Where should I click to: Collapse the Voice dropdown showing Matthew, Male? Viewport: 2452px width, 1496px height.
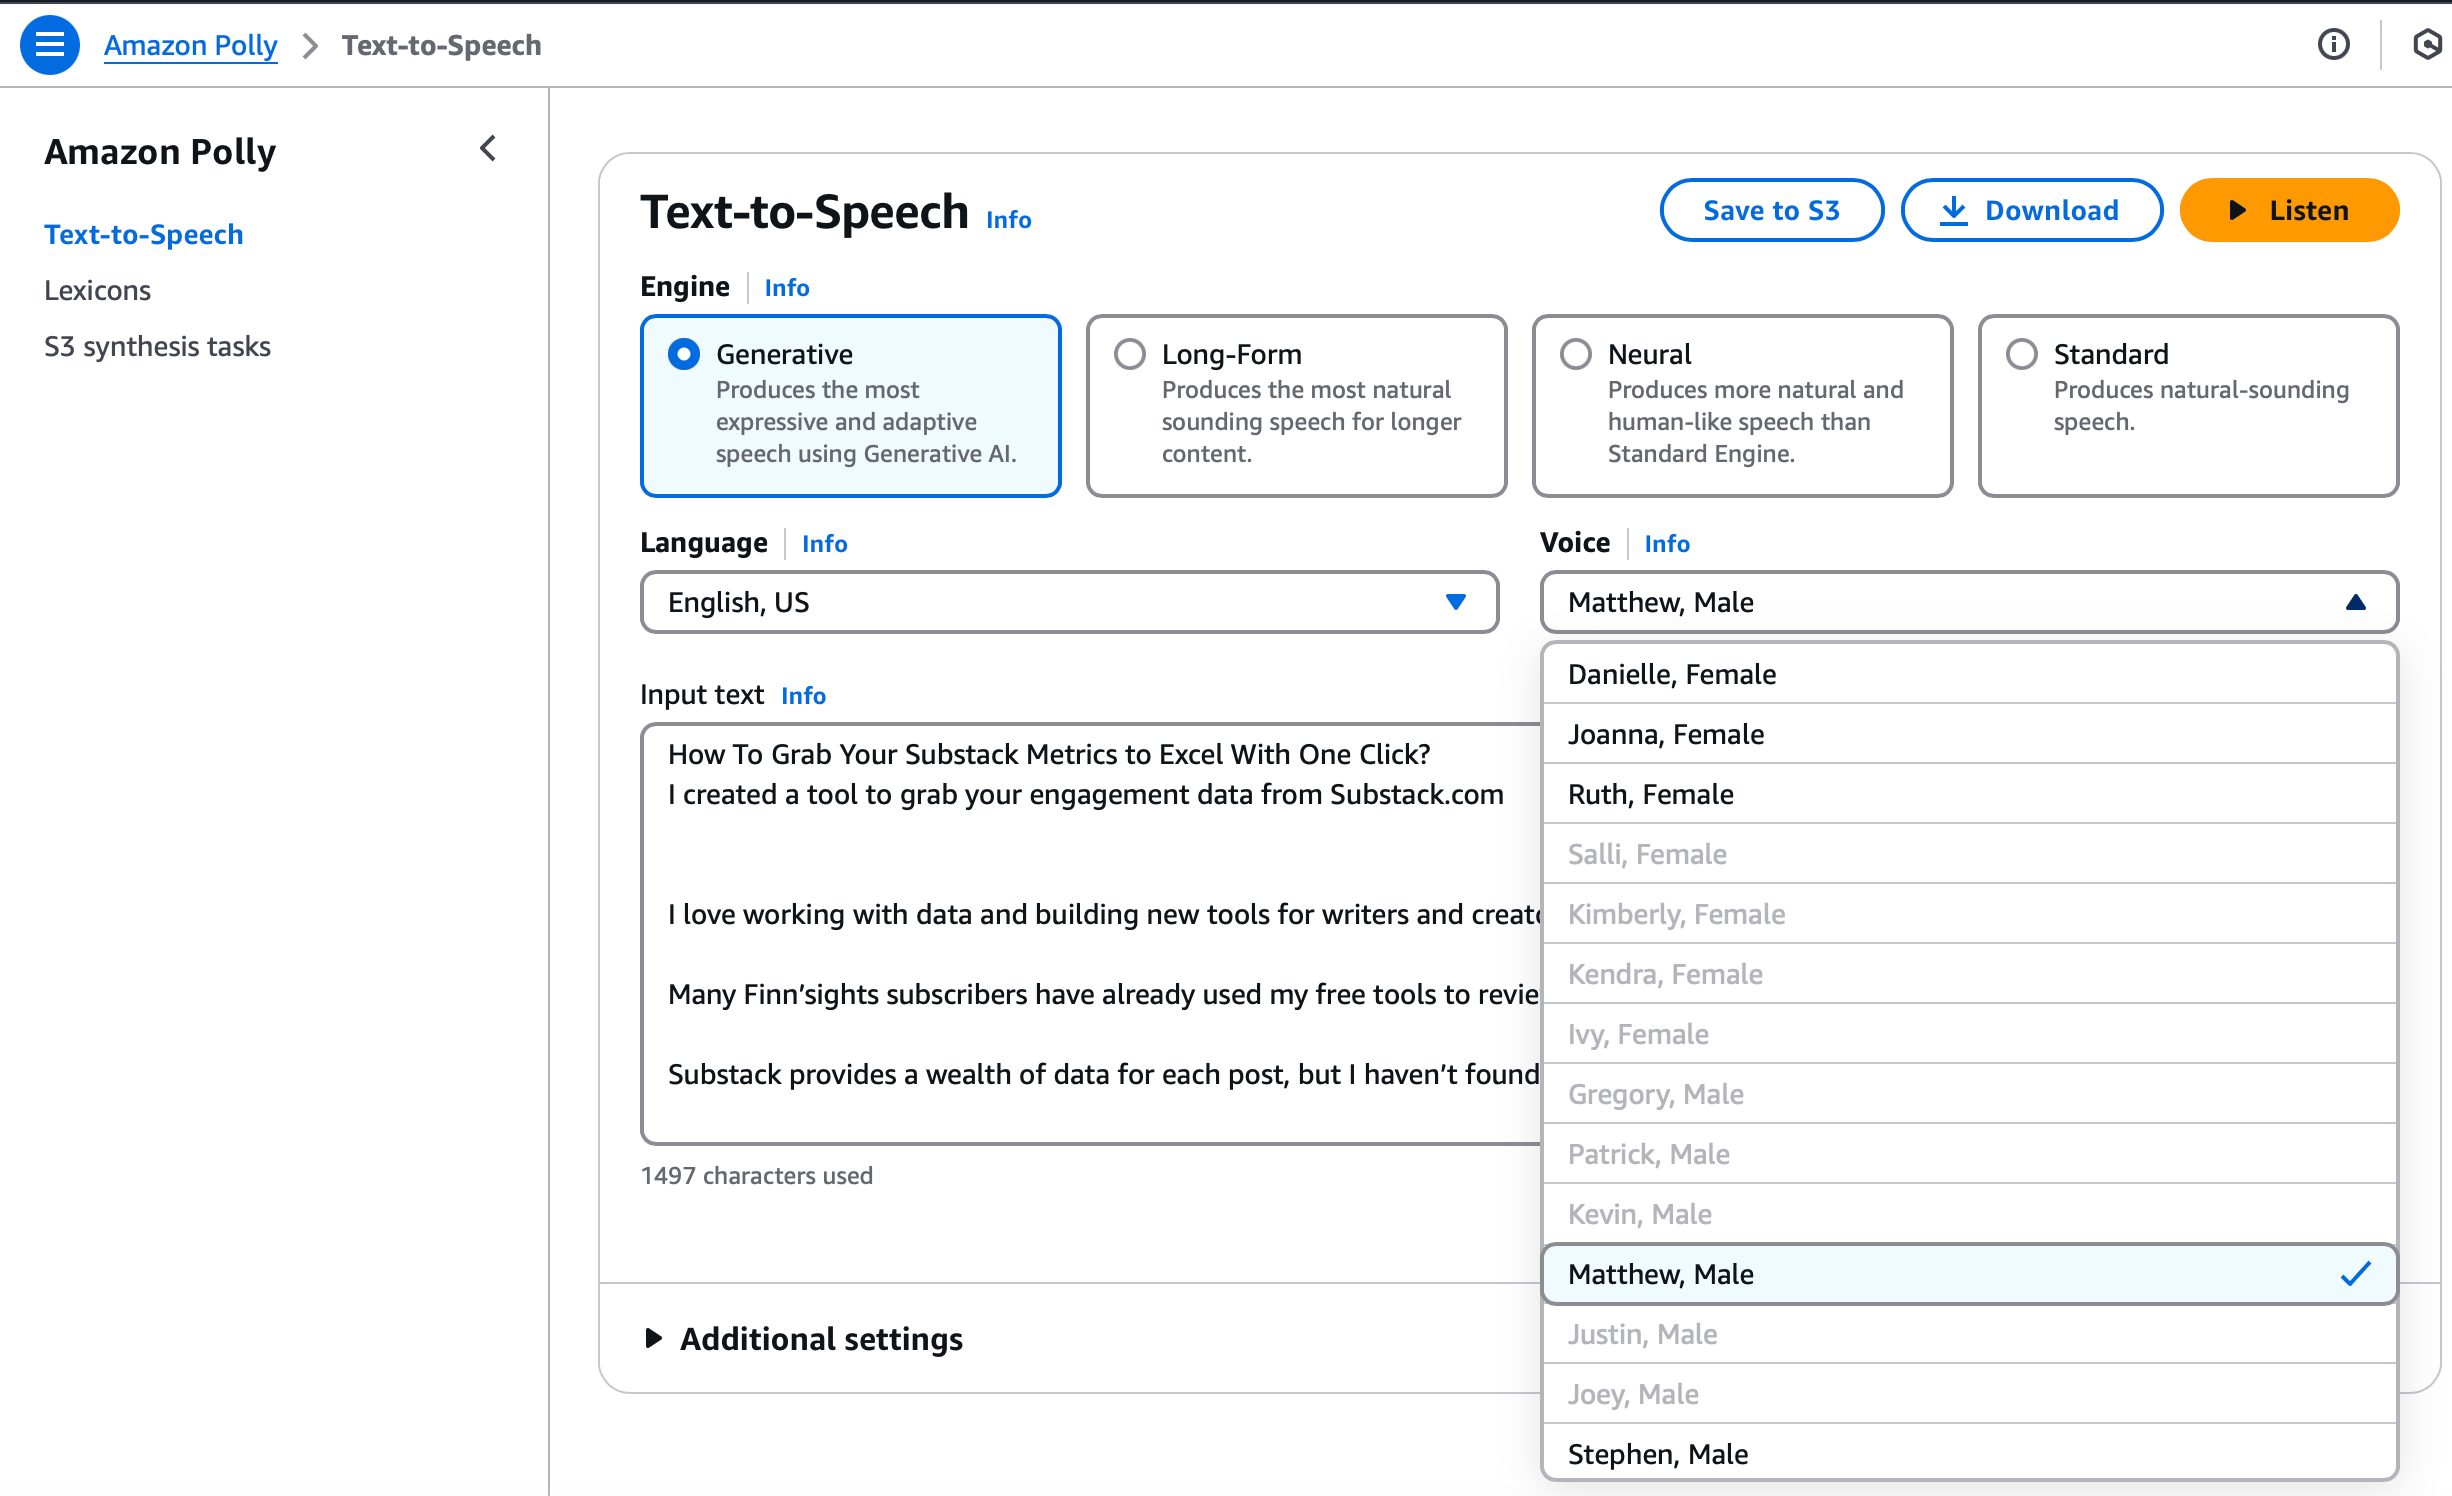[1969, 602]
